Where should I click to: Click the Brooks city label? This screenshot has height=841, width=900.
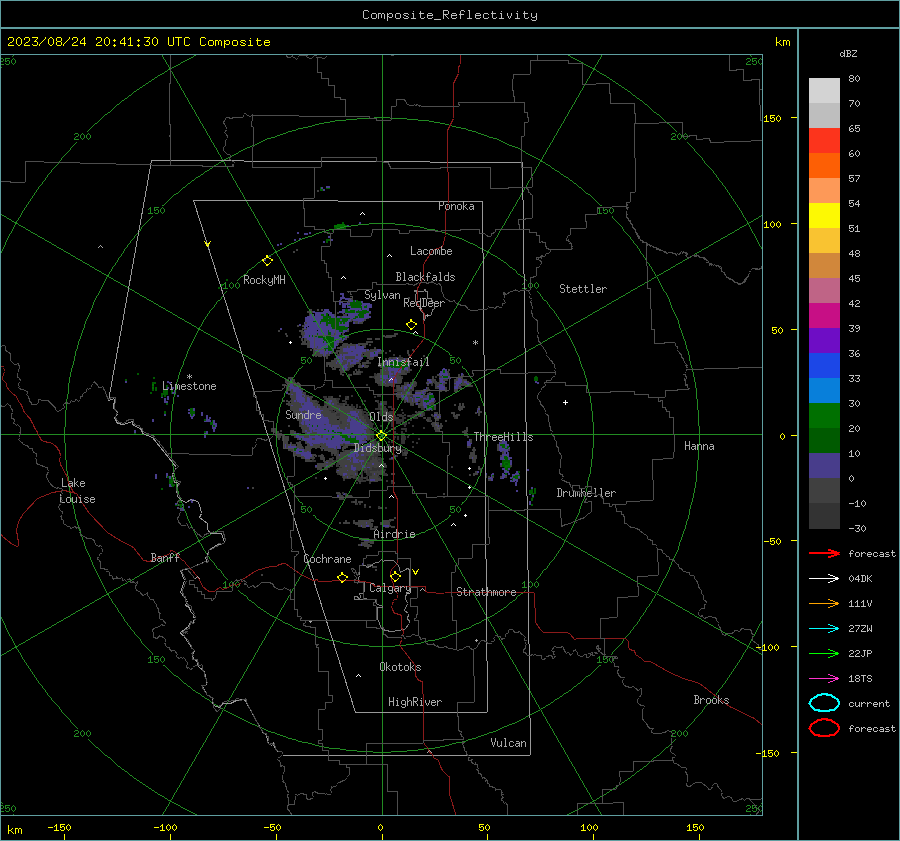tap(711, 700)
